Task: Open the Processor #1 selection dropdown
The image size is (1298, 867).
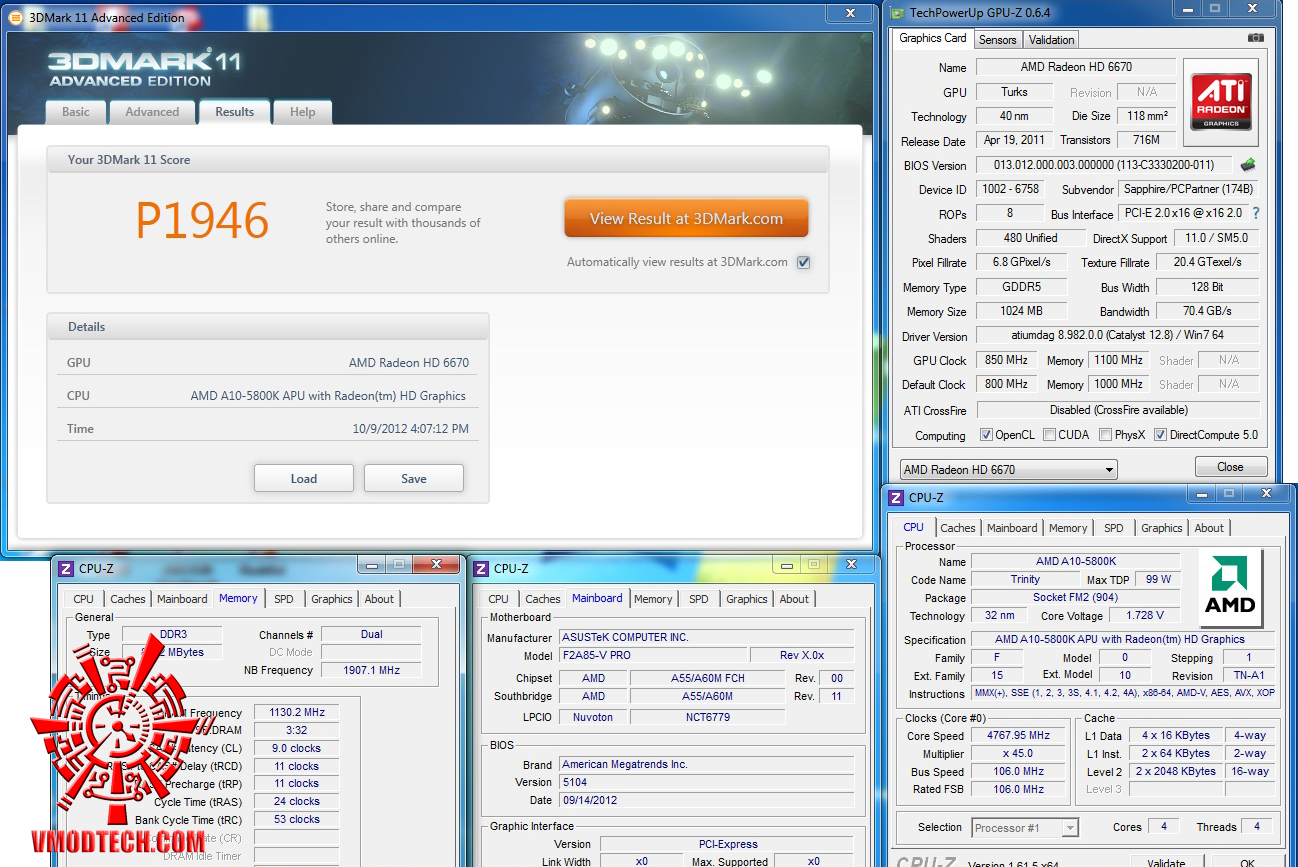Action: [x=1025, y=827]
